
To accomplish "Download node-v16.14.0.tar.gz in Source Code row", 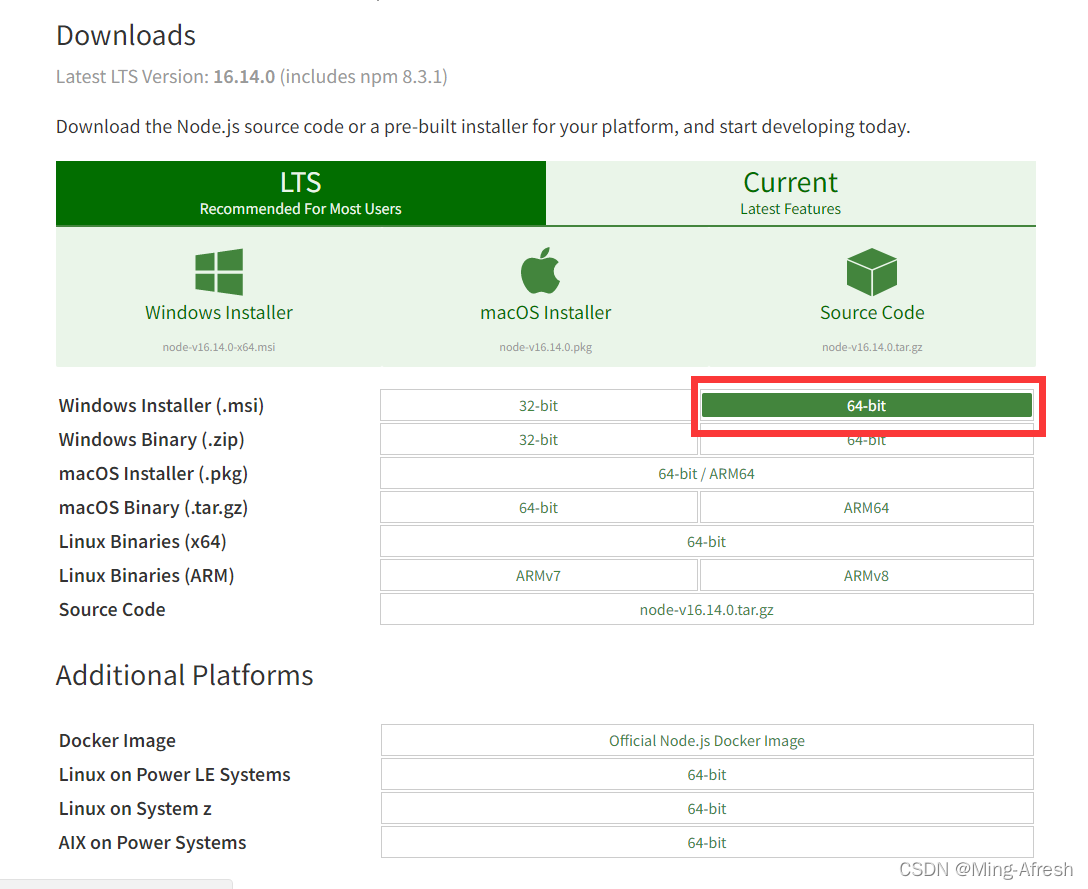I will [x=706, y=609].
